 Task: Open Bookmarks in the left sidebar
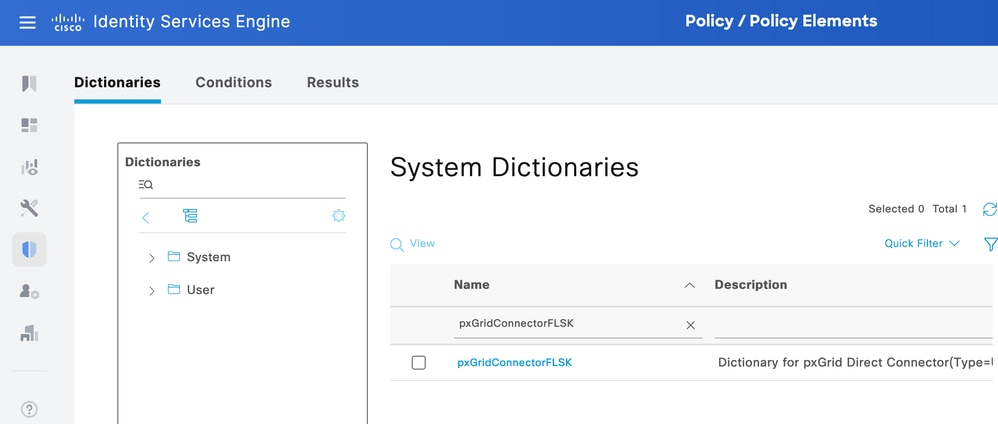coord(29,83)
